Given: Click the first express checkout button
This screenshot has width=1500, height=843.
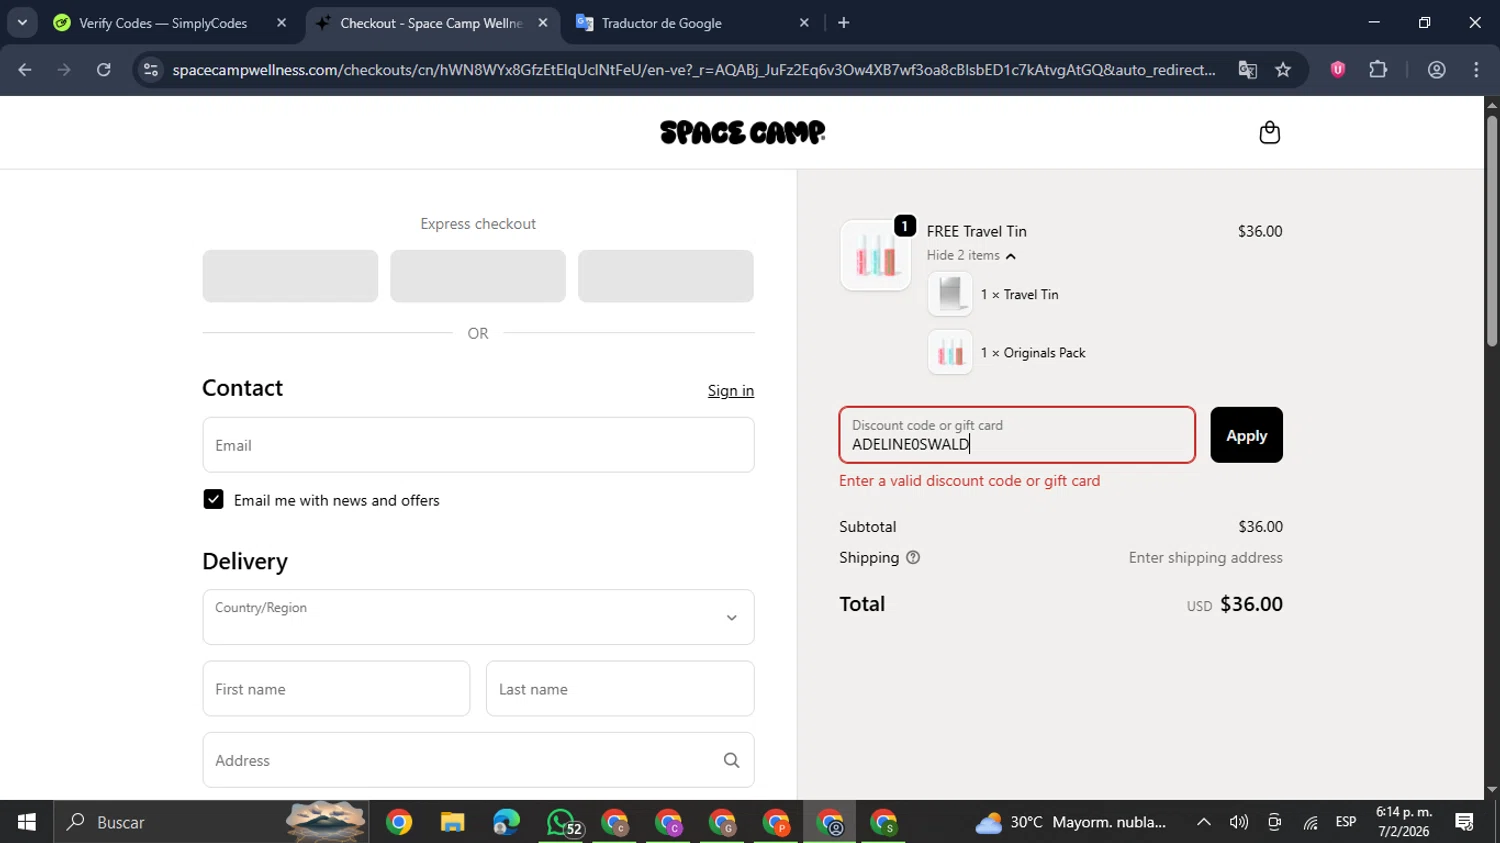Looking at the screenshot, I should tap(290, 276).
